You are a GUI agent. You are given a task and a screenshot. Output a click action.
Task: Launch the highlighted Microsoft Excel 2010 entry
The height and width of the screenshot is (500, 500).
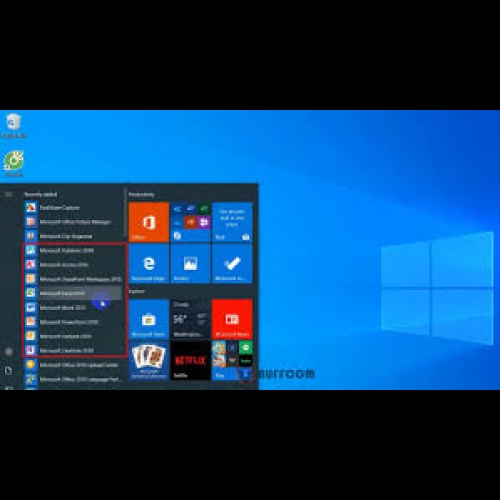pyautogui.click(x=73, y=293)
